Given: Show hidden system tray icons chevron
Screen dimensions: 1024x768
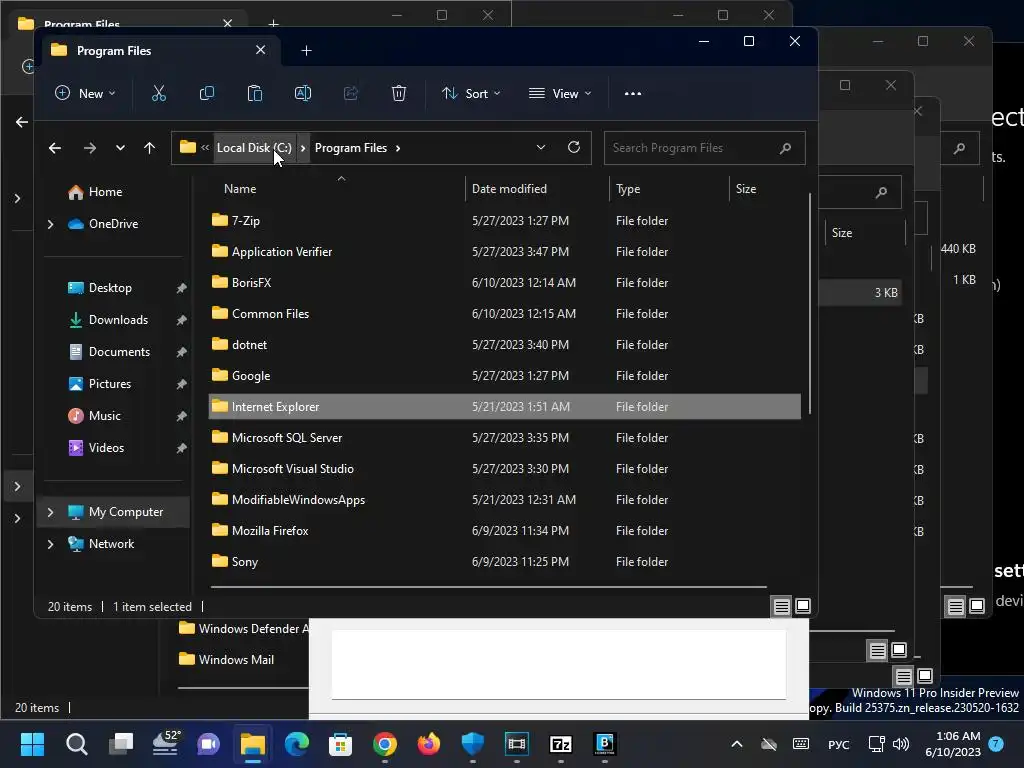Looking at the screenshot, I should pyautogui.click(x=737, y=744).
